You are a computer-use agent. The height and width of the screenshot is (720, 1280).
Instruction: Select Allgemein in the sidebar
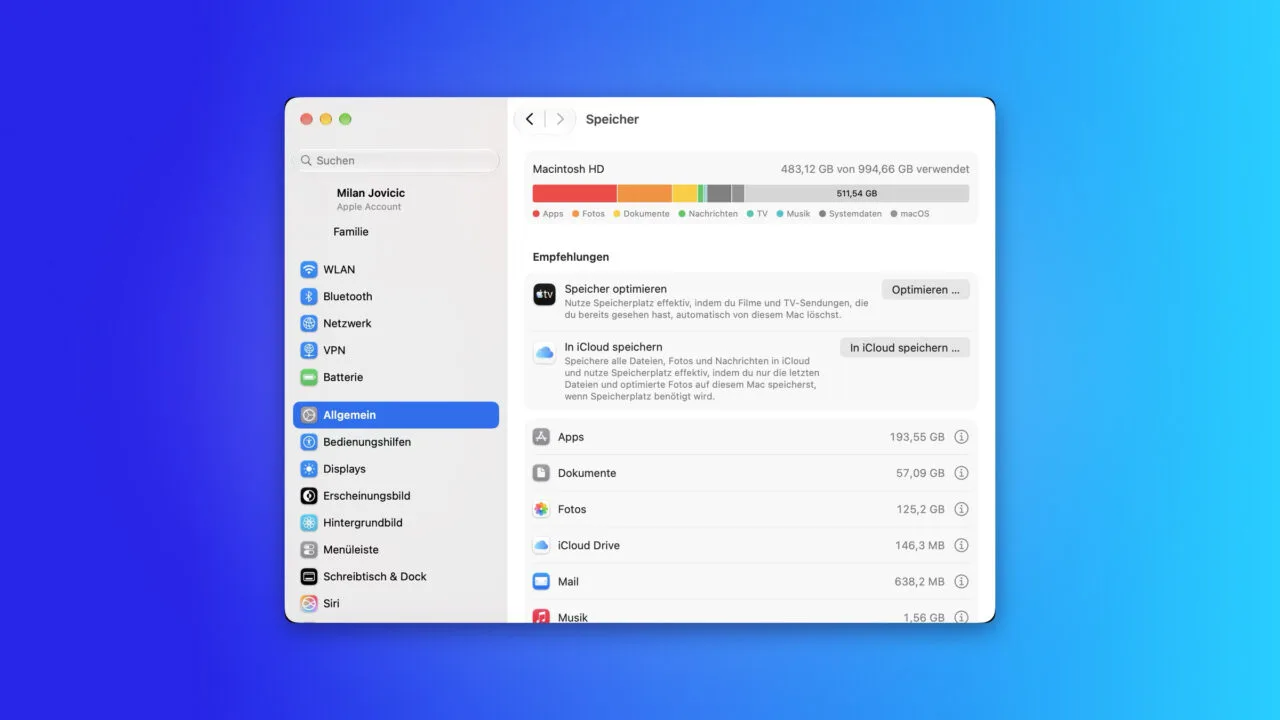point(396,415)
